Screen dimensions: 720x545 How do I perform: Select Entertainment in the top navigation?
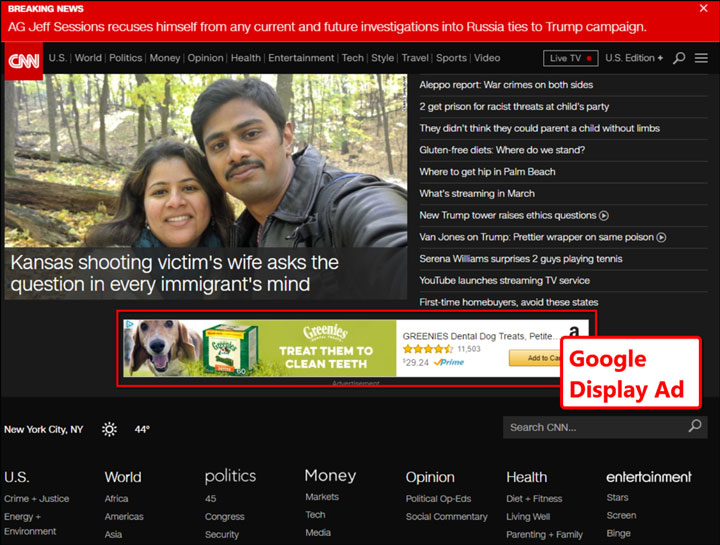pos(301,58)
